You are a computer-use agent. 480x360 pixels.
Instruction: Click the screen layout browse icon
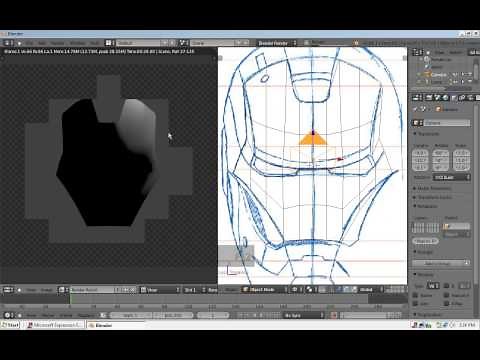[x=109, y=43]
